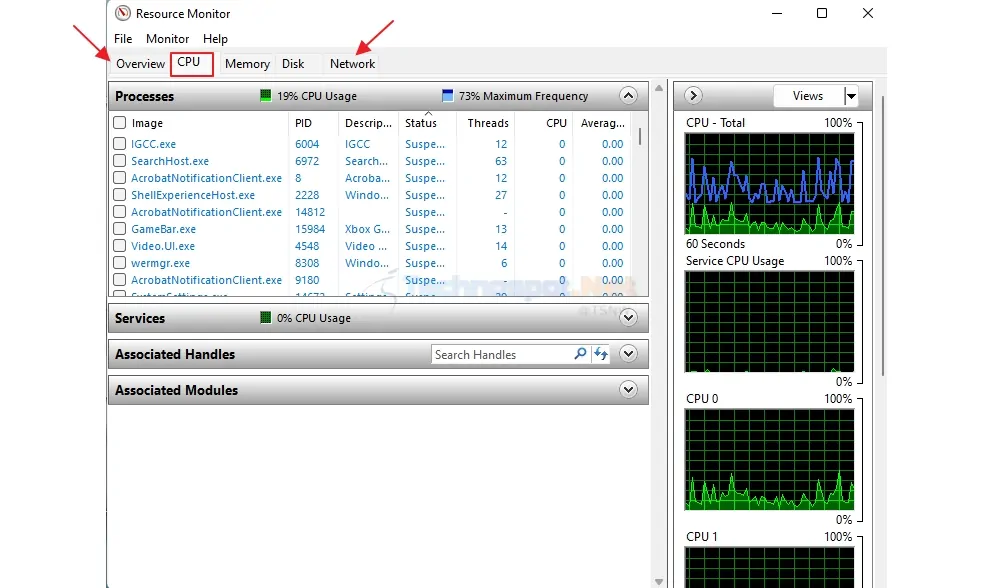Select the ShellExperienceHost.exe checkbox
This screenshot has height=588, width=1000.
point(119,195)
